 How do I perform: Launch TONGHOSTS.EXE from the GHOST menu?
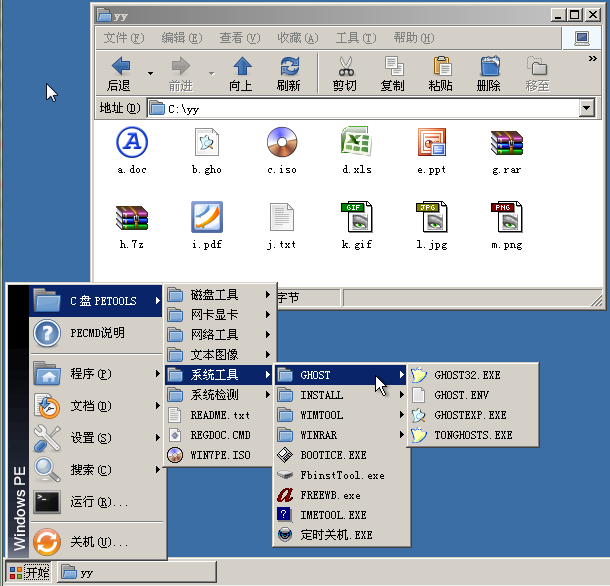click(x=473, y=435)
